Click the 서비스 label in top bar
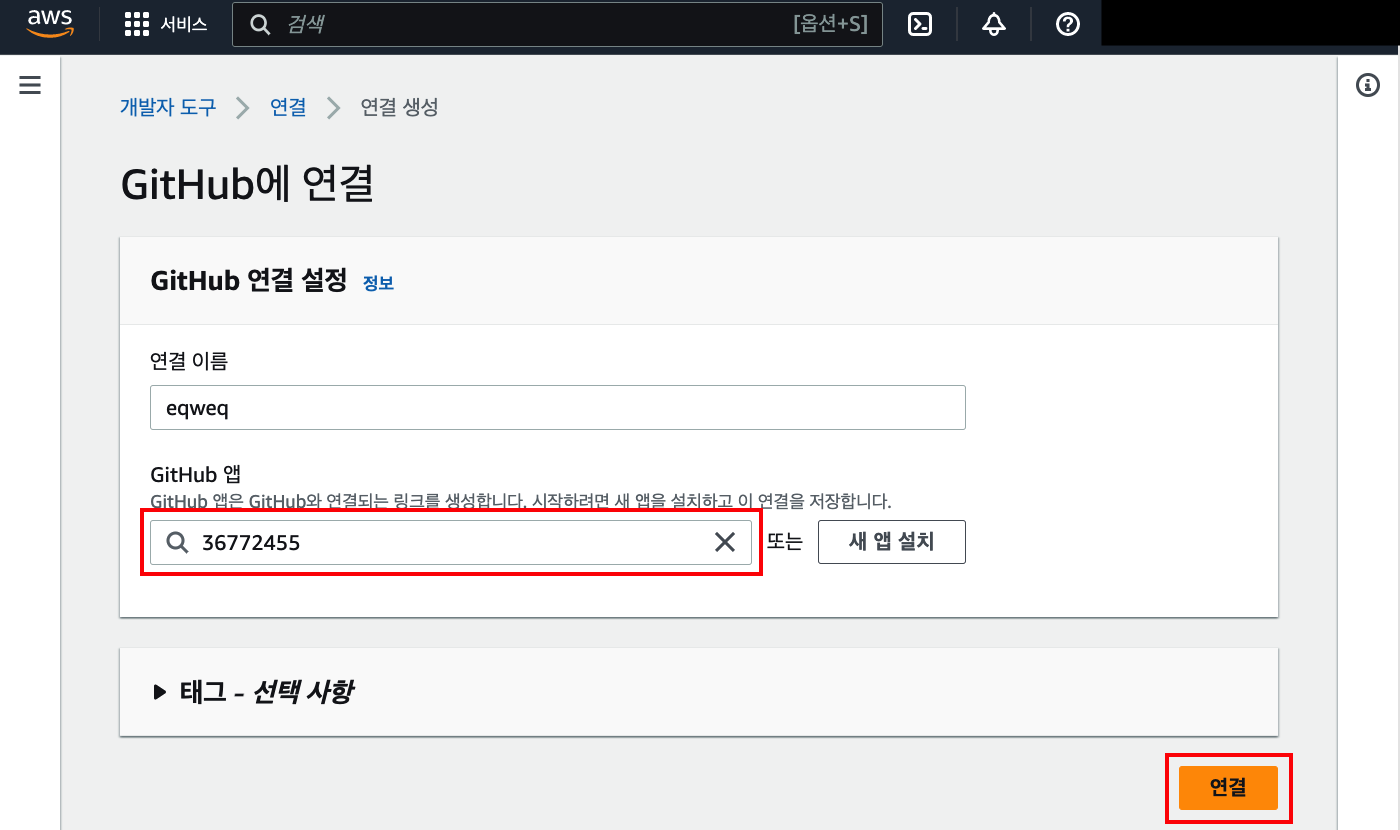The width and height of the screenshot is (1400, 830). 184,25
